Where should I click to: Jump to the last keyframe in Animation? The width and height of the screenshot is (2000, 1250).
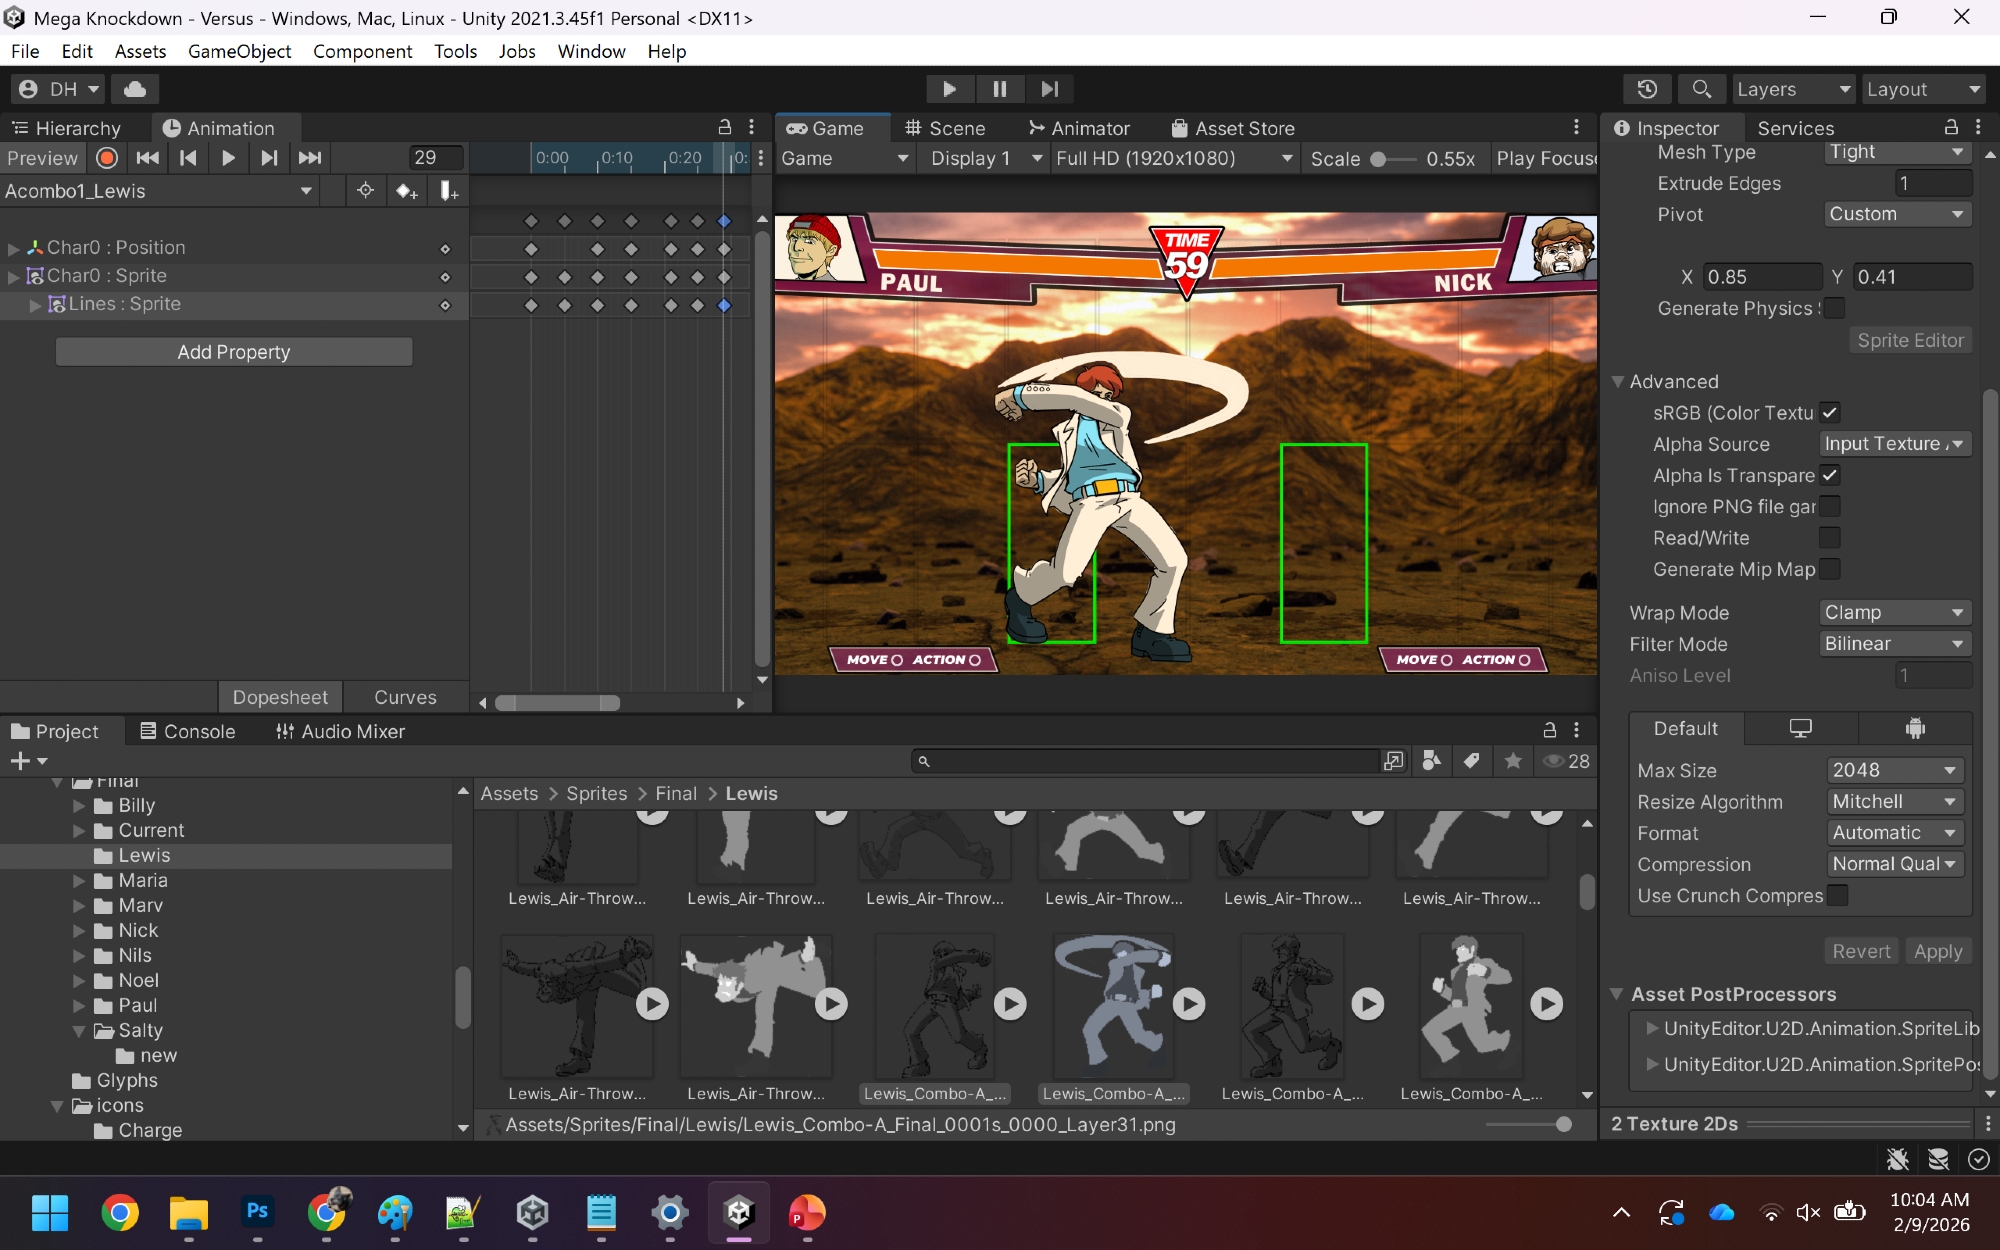click(310, 158)
